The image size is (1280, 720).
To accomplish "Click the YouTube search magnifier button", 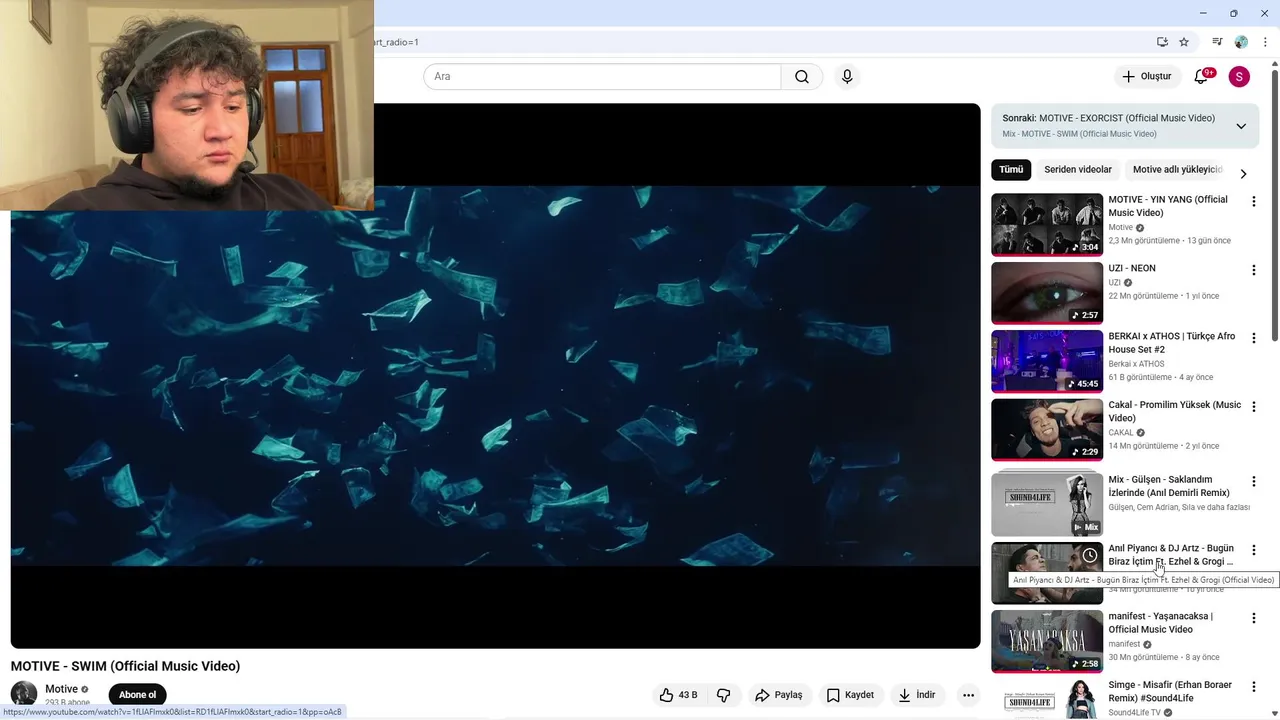I will [802, 77].
